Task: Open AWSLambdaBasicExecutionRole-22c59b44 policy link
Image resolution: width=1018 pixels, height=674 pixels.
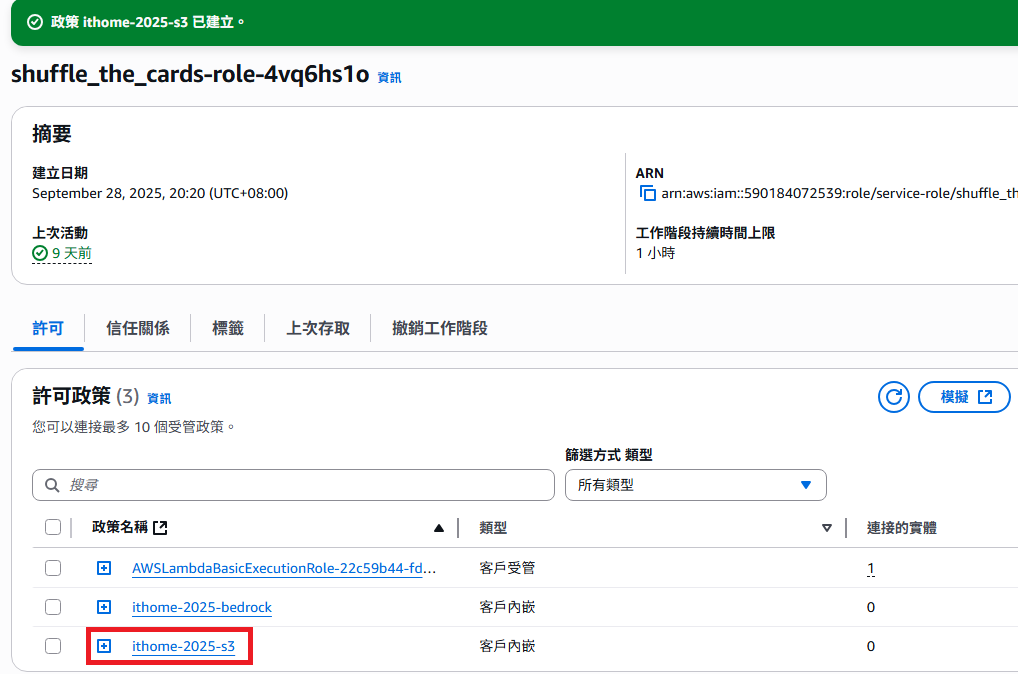Action: 284,568
